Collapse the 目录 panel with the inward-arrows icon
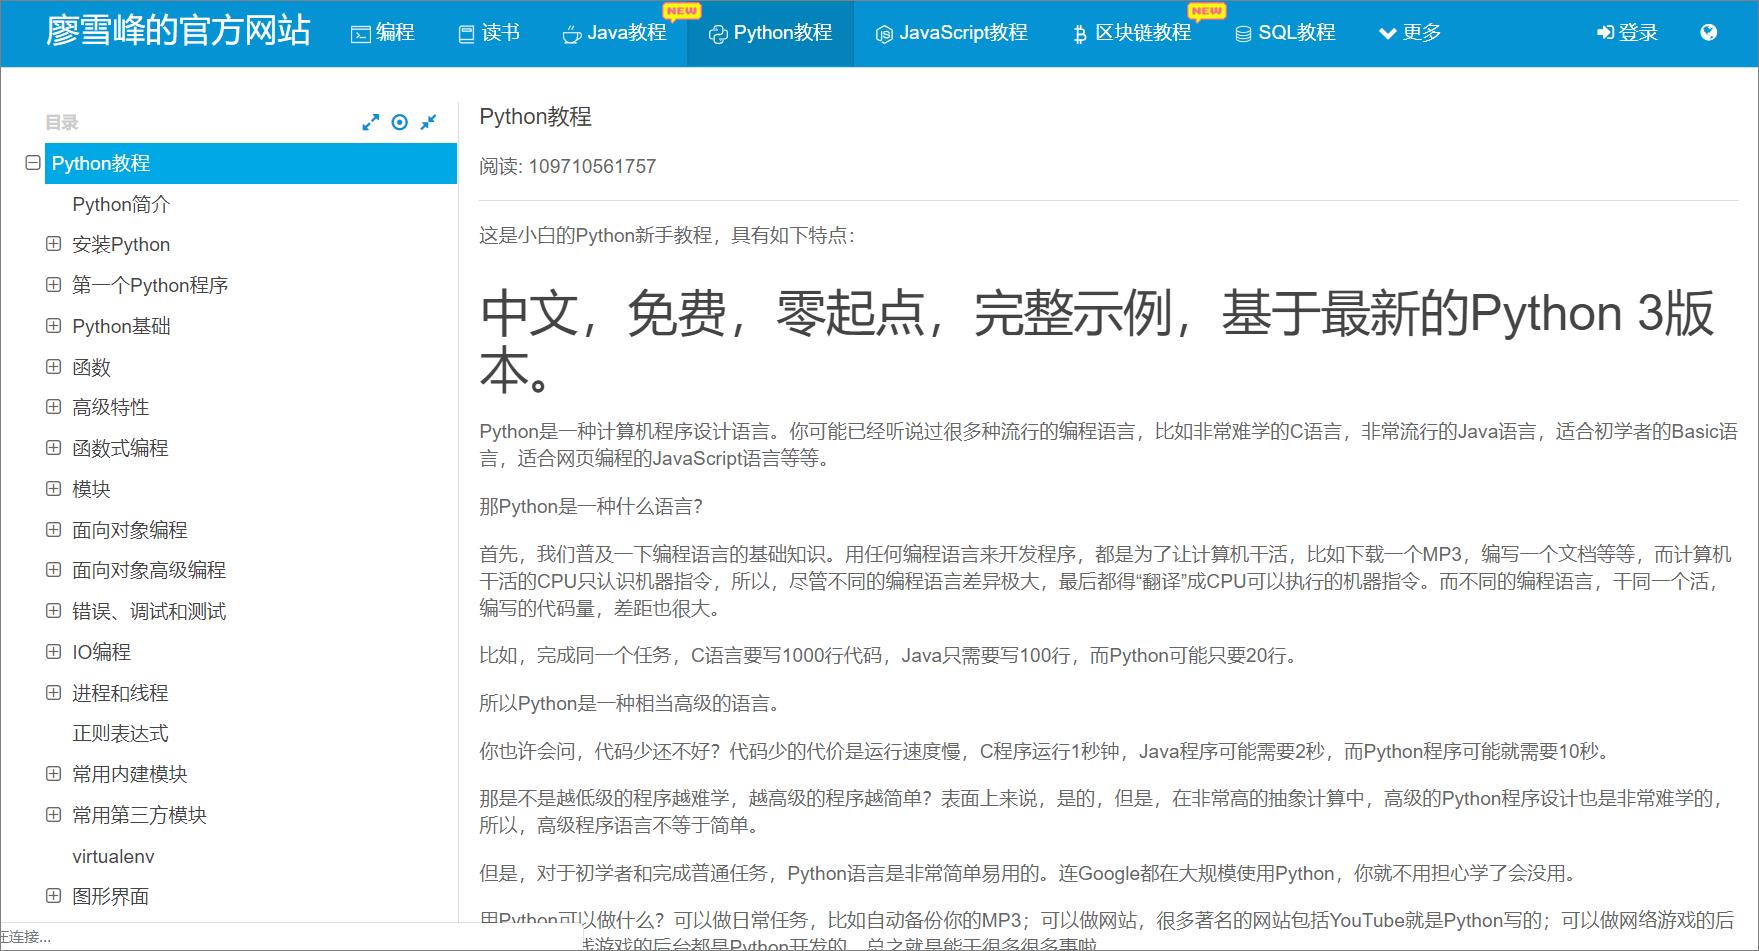This screenshot has width=1759, height=951. (429, 122)
